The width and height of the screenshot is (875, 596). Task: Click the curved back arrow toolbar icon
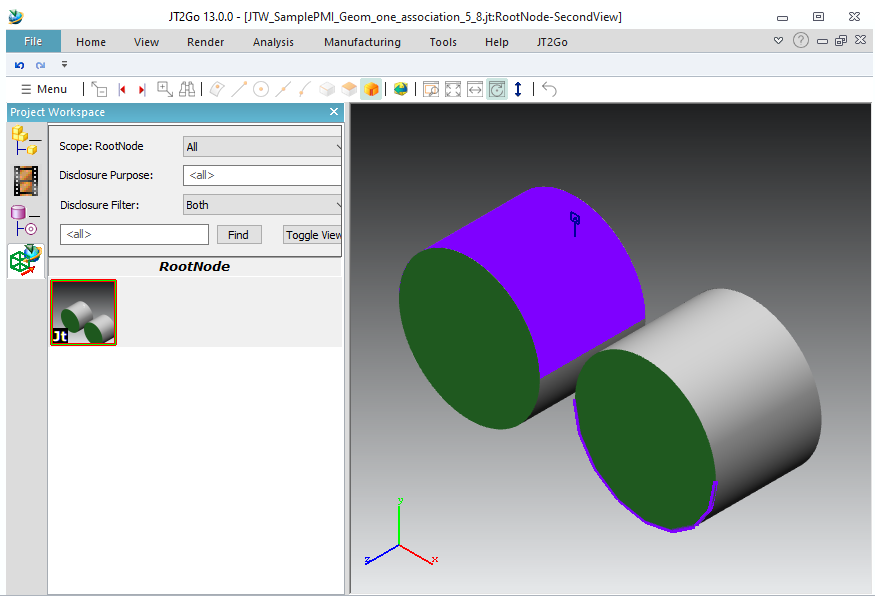tap(549, 89)
